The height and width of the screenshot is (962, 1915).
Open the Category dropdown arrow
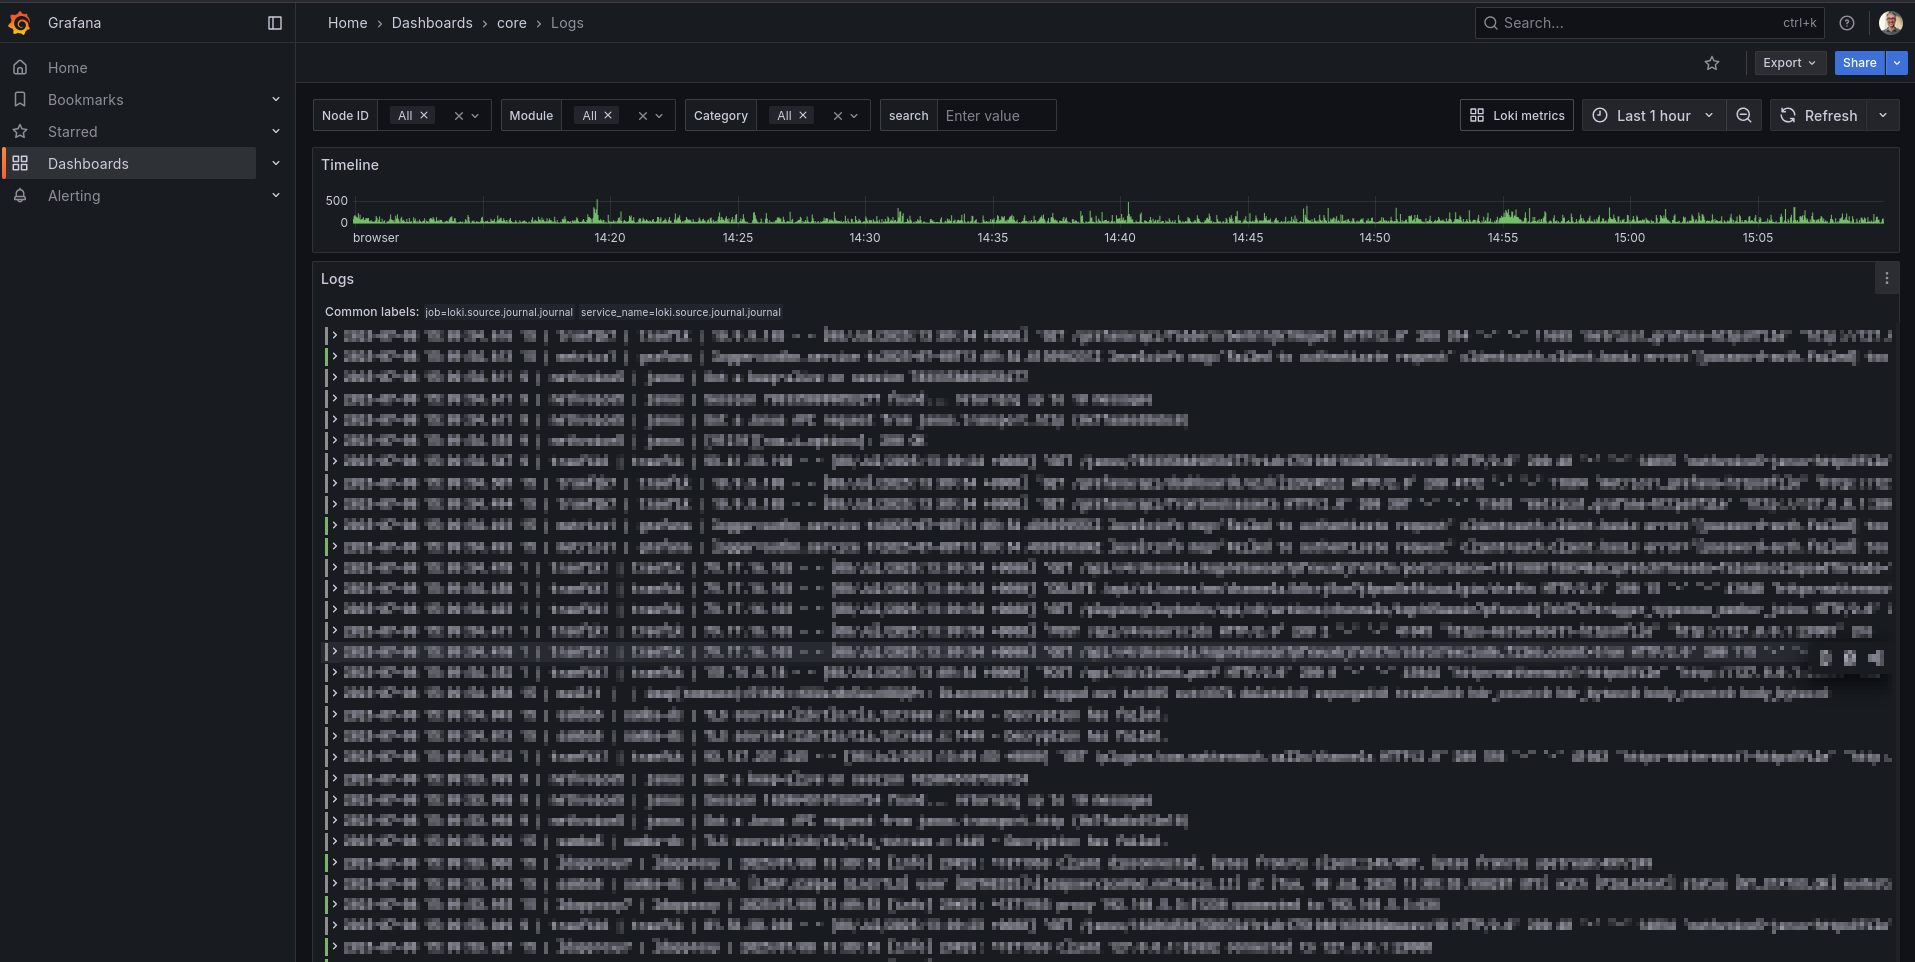(854, 116)
